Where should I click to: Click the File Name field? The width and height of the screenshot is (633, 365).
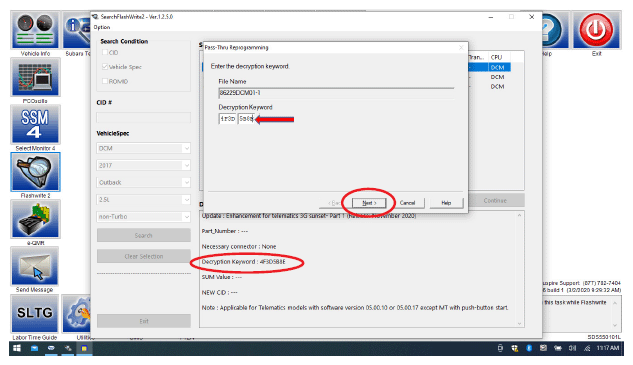click(336, 93)
